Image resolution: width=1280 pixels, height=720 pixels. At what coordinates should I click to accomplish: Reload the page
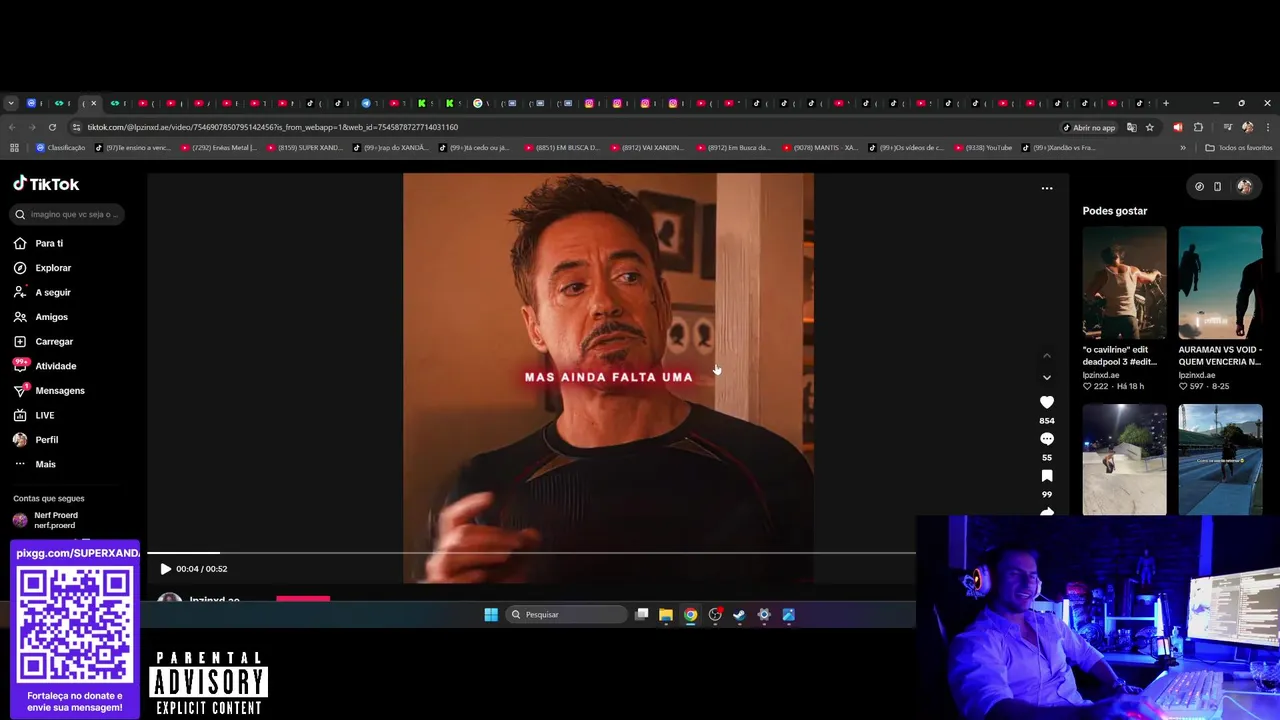52,127
